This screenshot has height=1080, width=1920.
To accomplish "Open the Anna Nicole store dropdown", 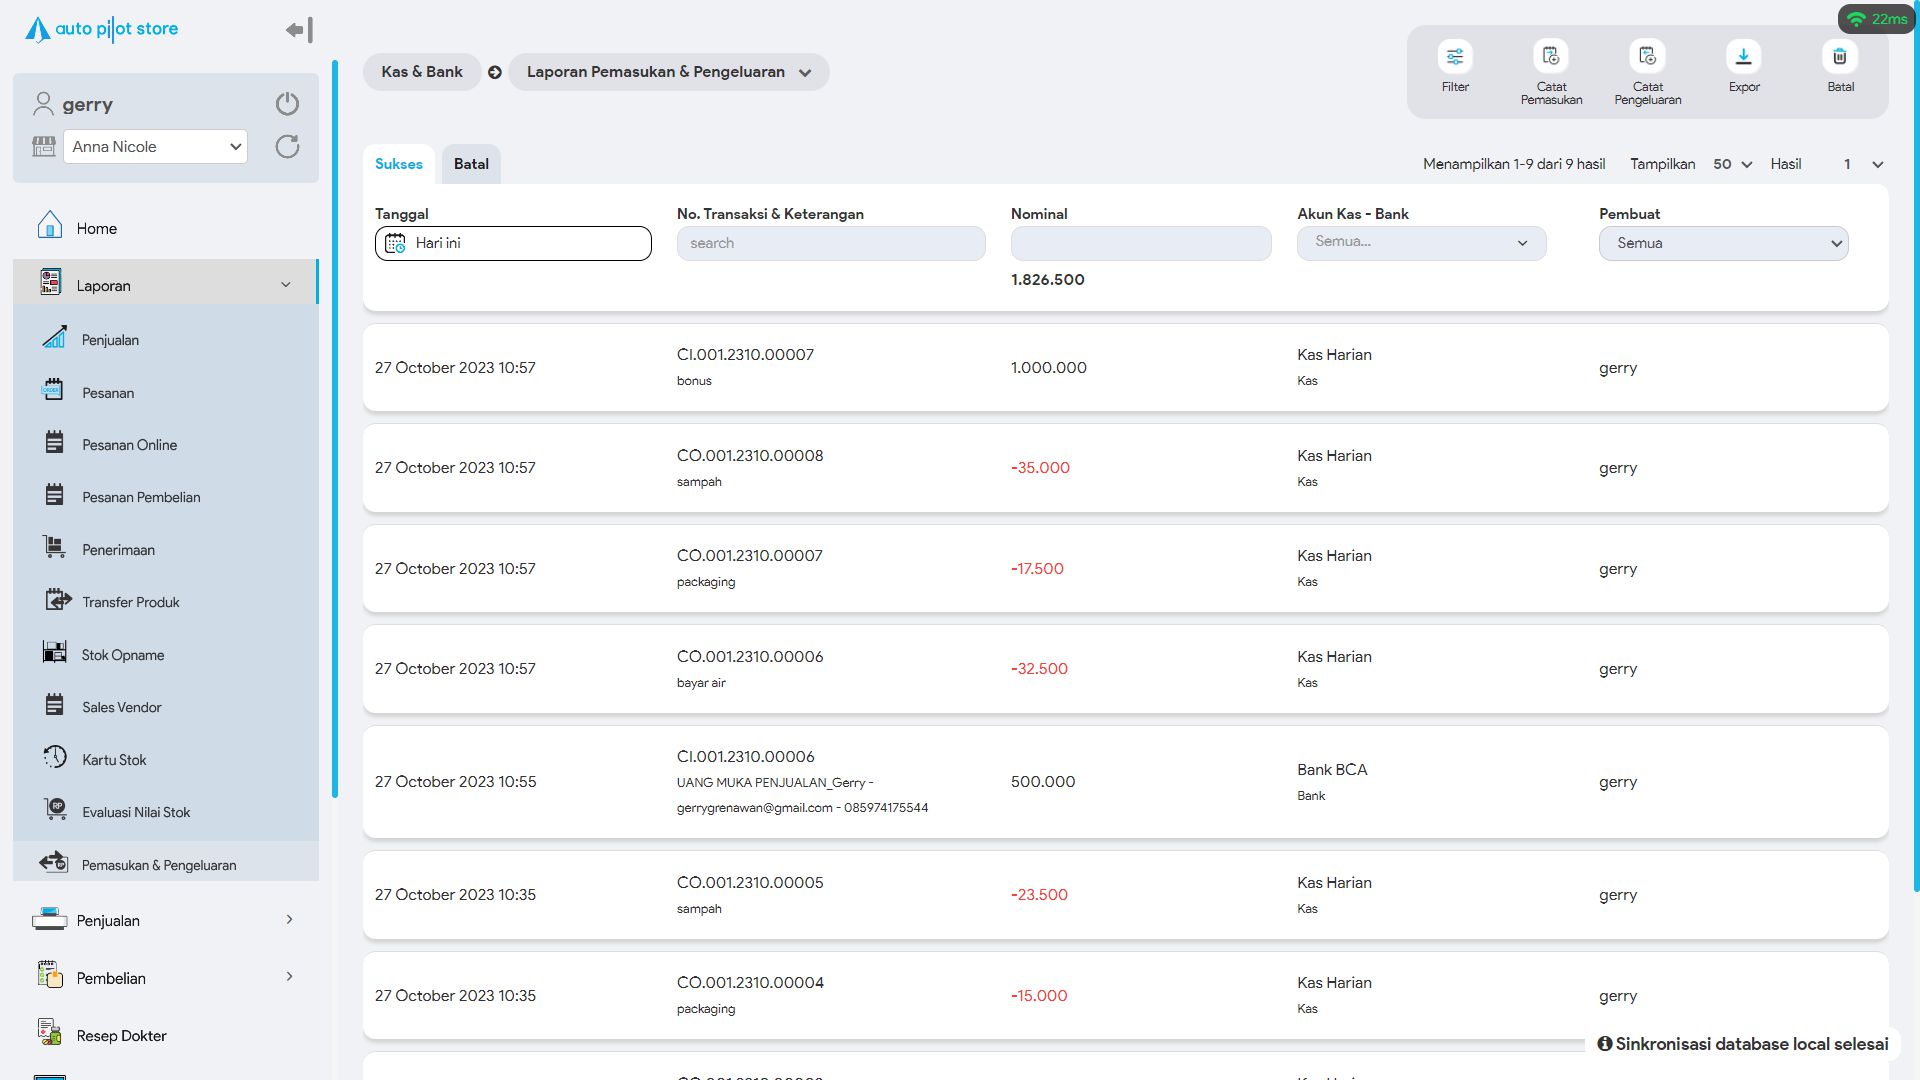I will pos(155,147).
